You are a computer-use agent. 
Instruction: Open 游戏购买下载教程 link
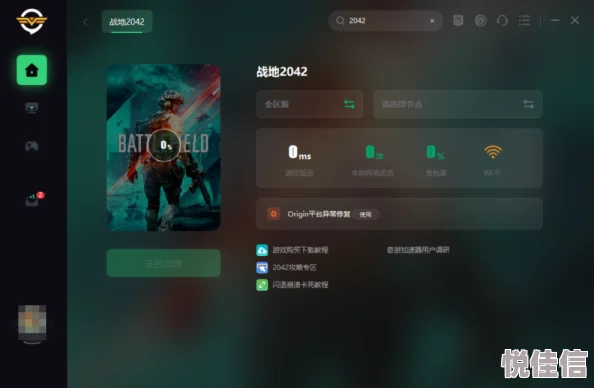coord(300,250)
